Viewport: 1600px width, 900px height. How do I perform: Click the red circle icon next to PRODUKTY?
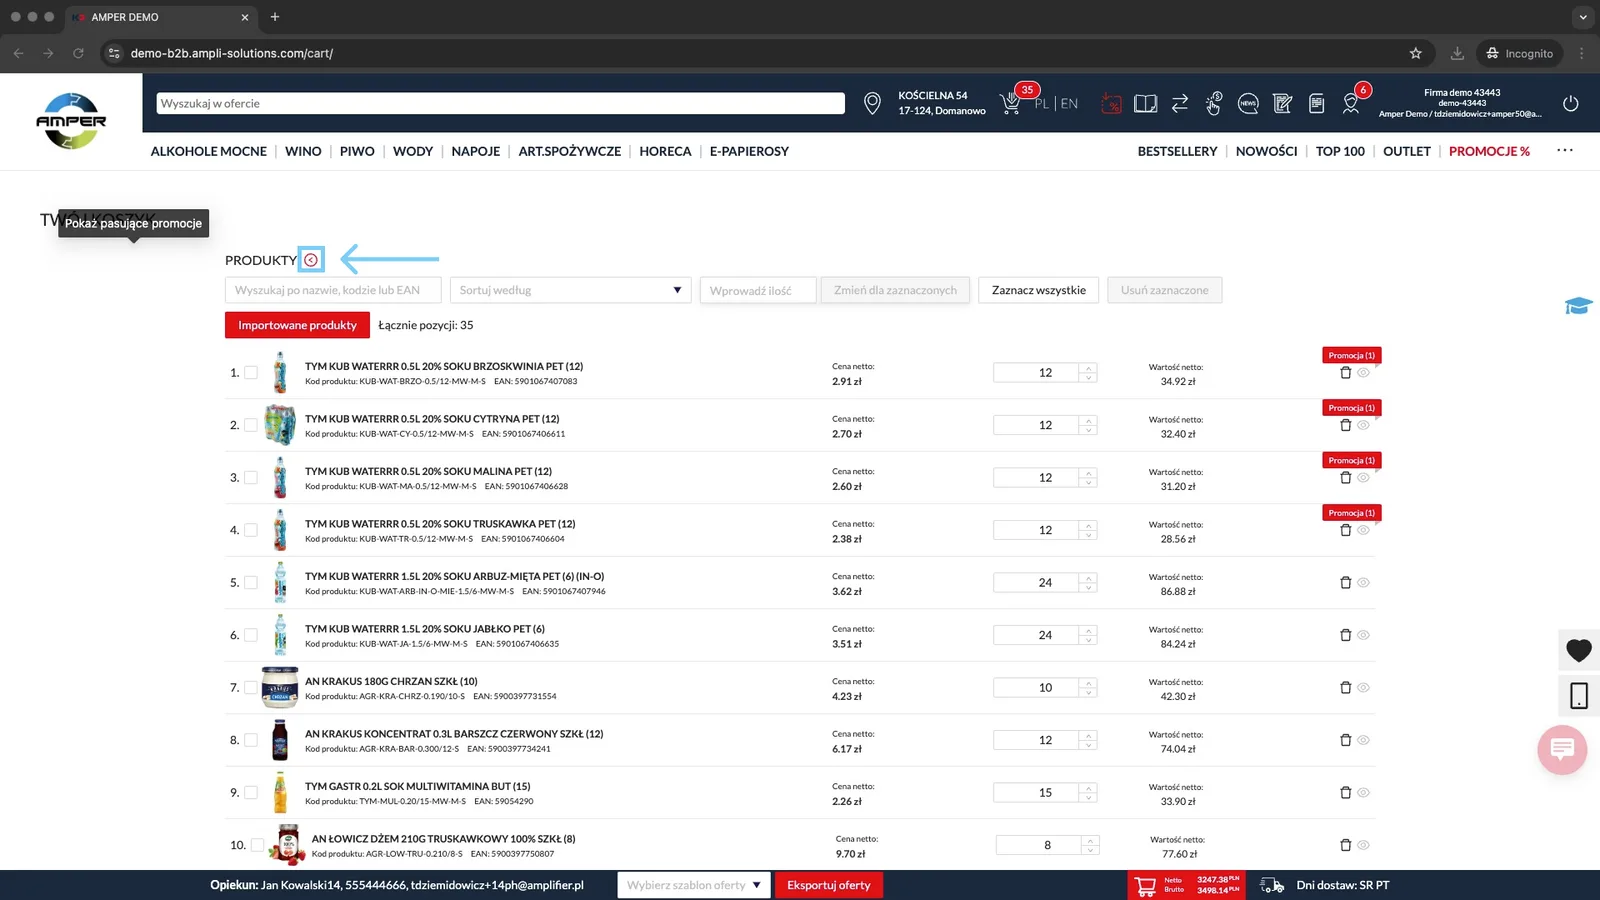click(311, 260)
